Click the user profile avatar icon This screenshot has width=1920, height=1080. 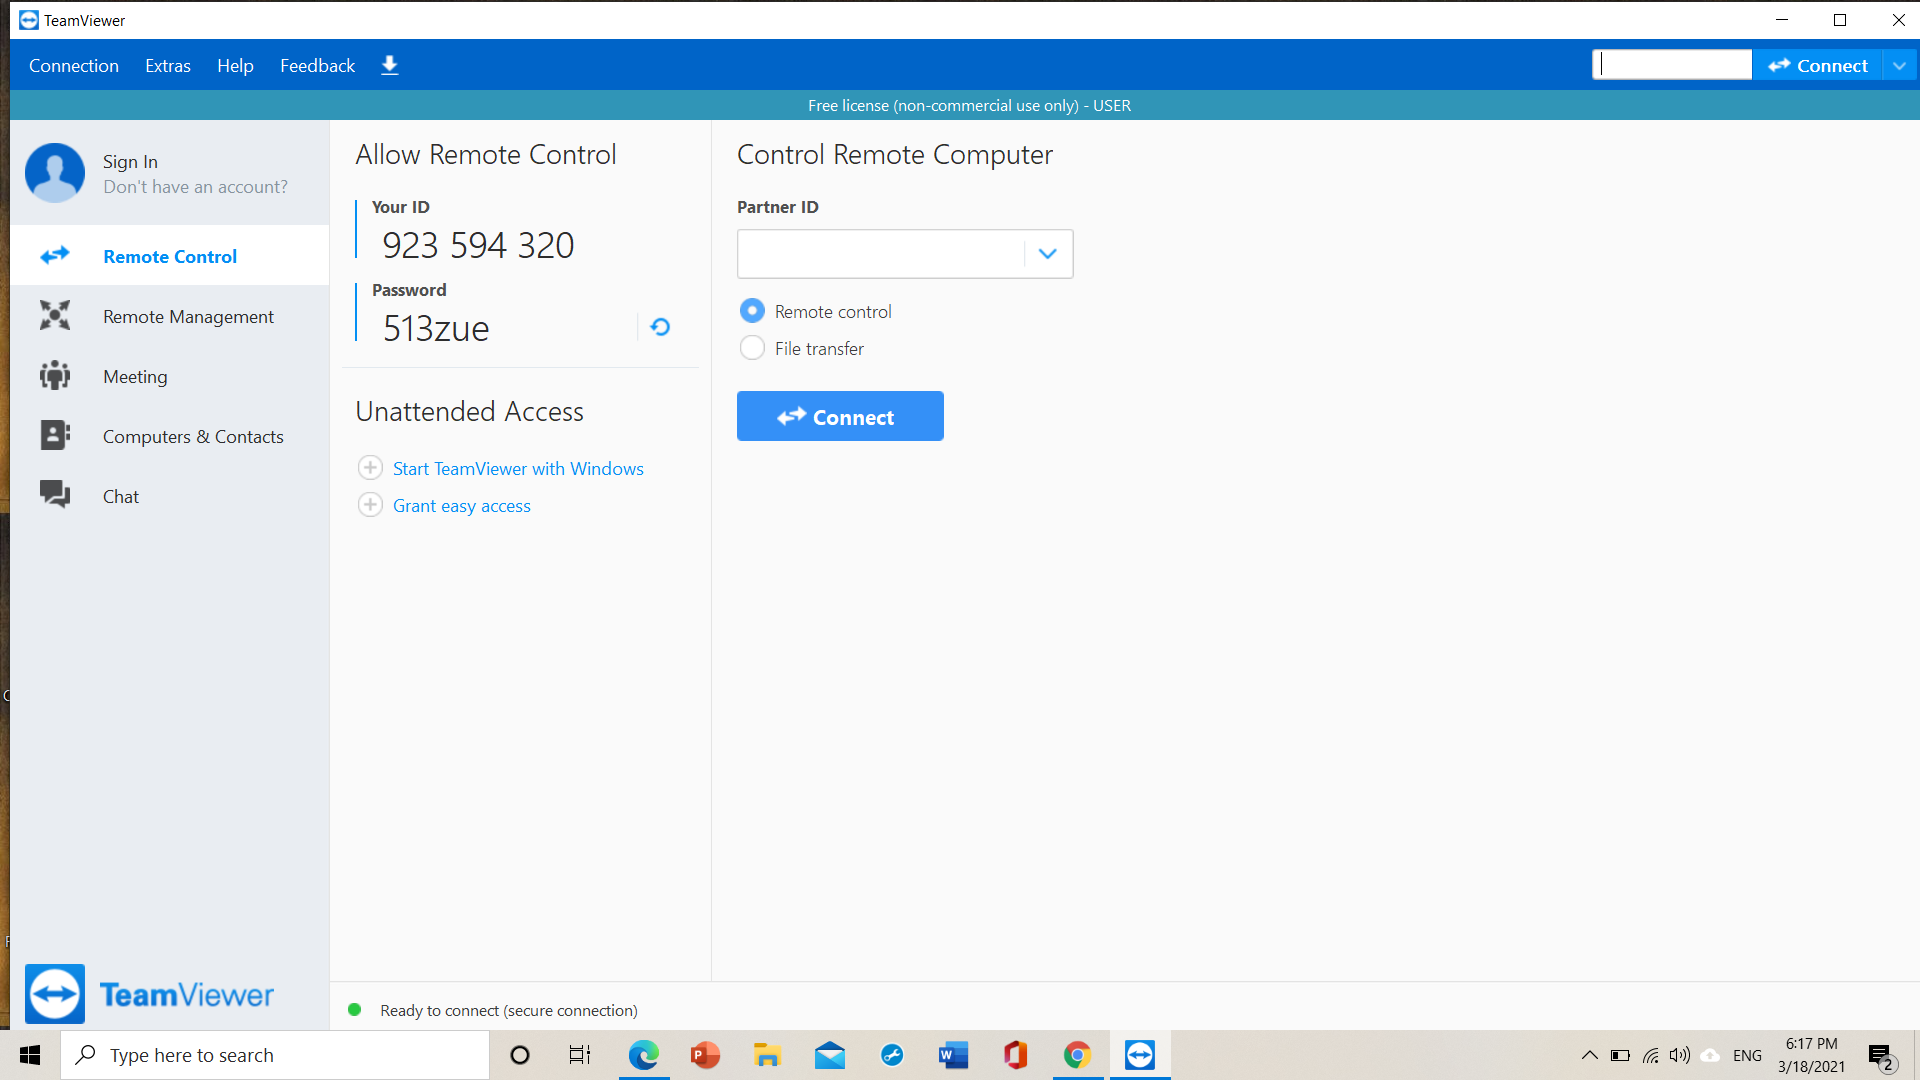[55, 173]
